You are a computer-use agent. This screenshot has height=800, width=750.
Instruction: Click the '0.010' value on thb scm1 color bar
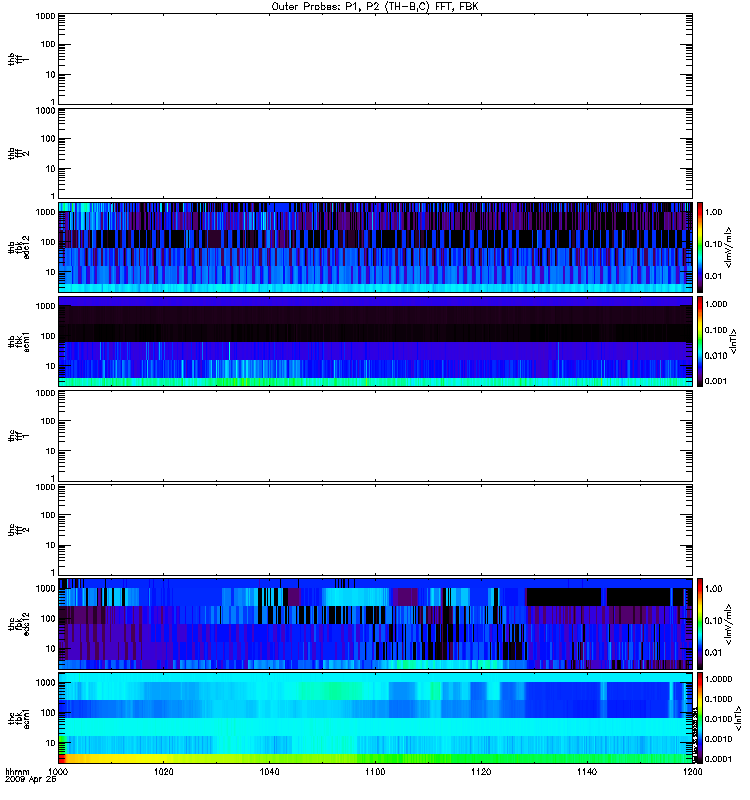[716, 356]
